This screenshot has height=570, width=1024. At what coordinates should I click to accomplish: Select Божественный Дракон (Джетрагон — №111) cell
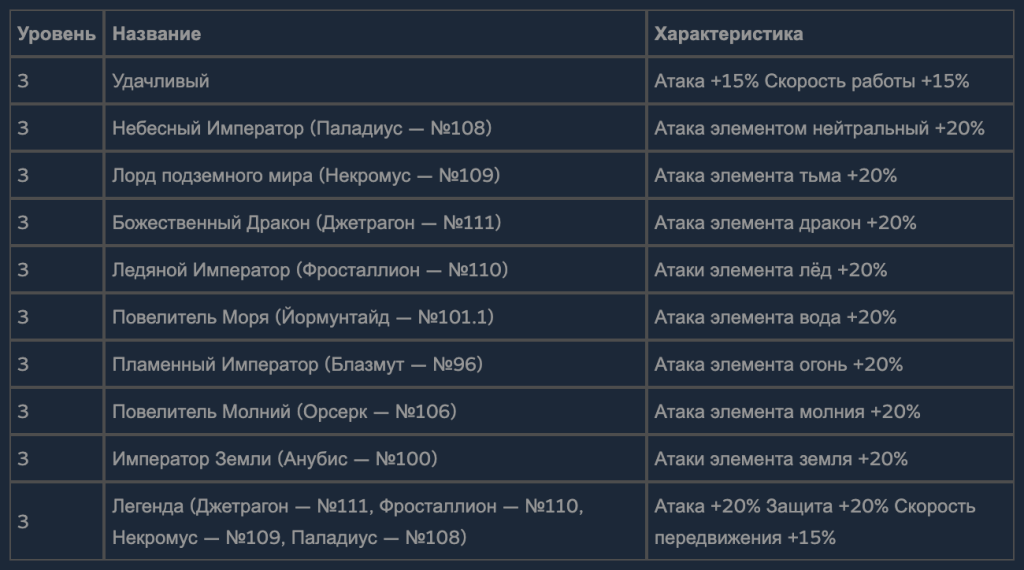point(375,222)
